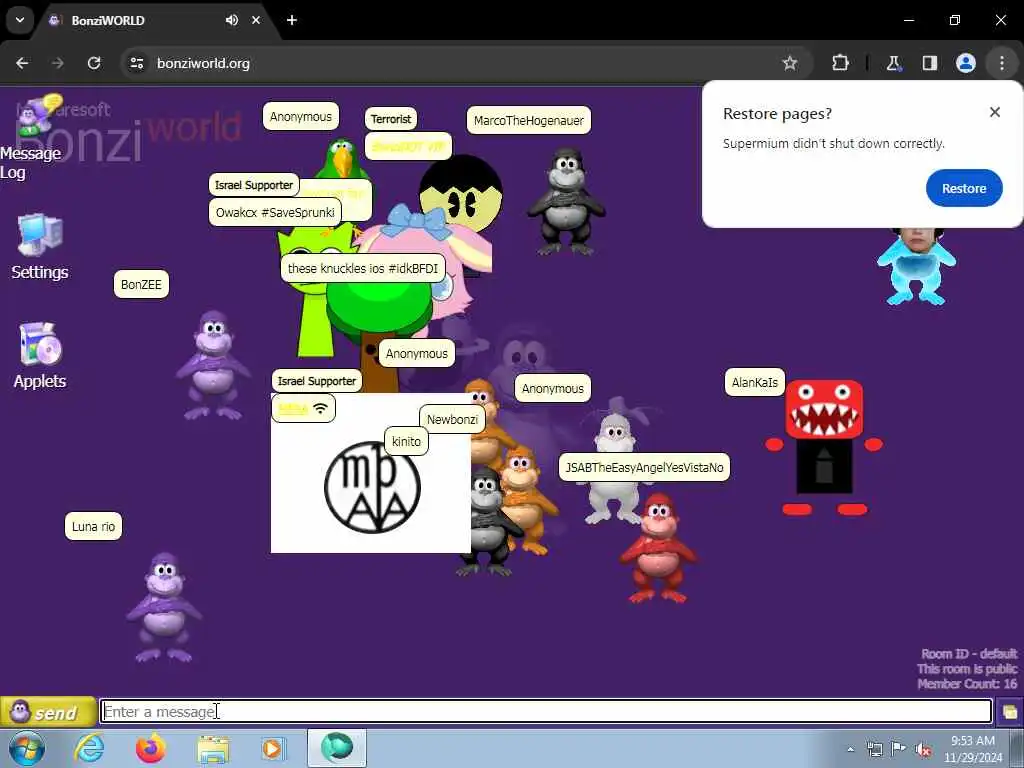Viewport: 1024px width, 768px height.
Task: Click the Owakcx #SaveSprunki name tag
Action: point(275,212)
